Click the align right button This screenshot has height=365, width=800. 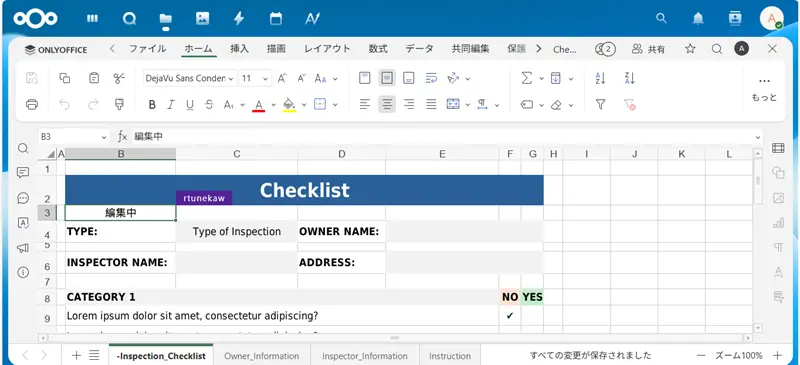(x=408, y=105)
